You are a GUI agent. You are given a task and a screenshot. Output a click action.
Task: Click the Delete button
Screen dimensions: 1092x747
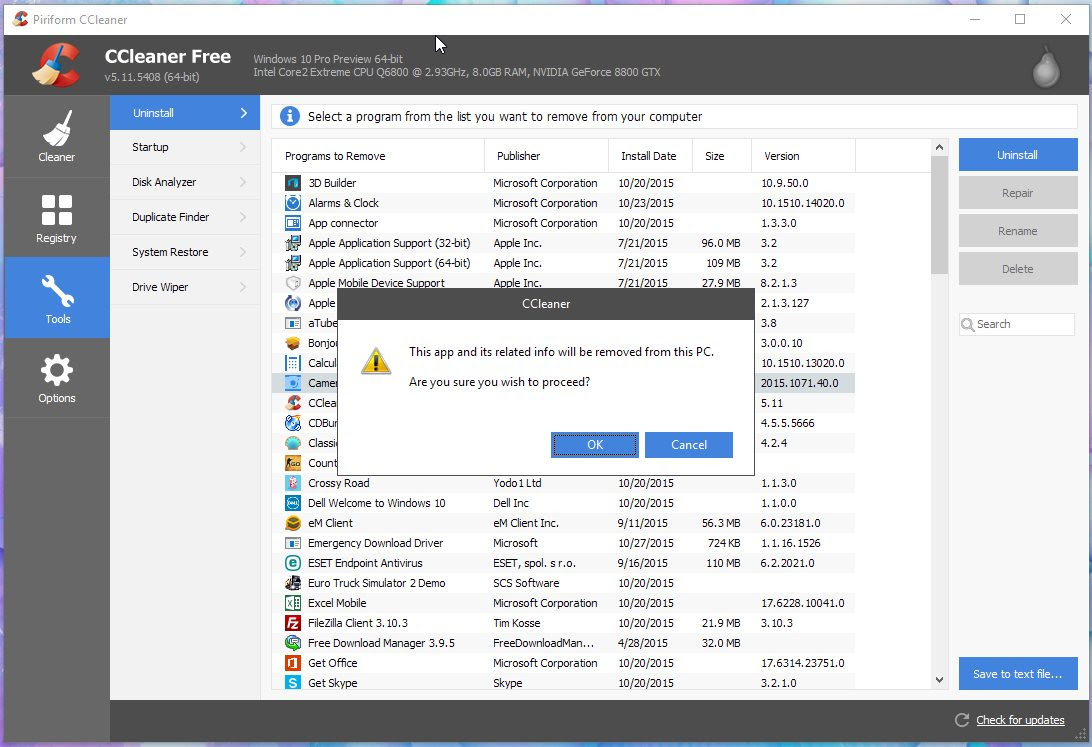(x=1017, y=269)
